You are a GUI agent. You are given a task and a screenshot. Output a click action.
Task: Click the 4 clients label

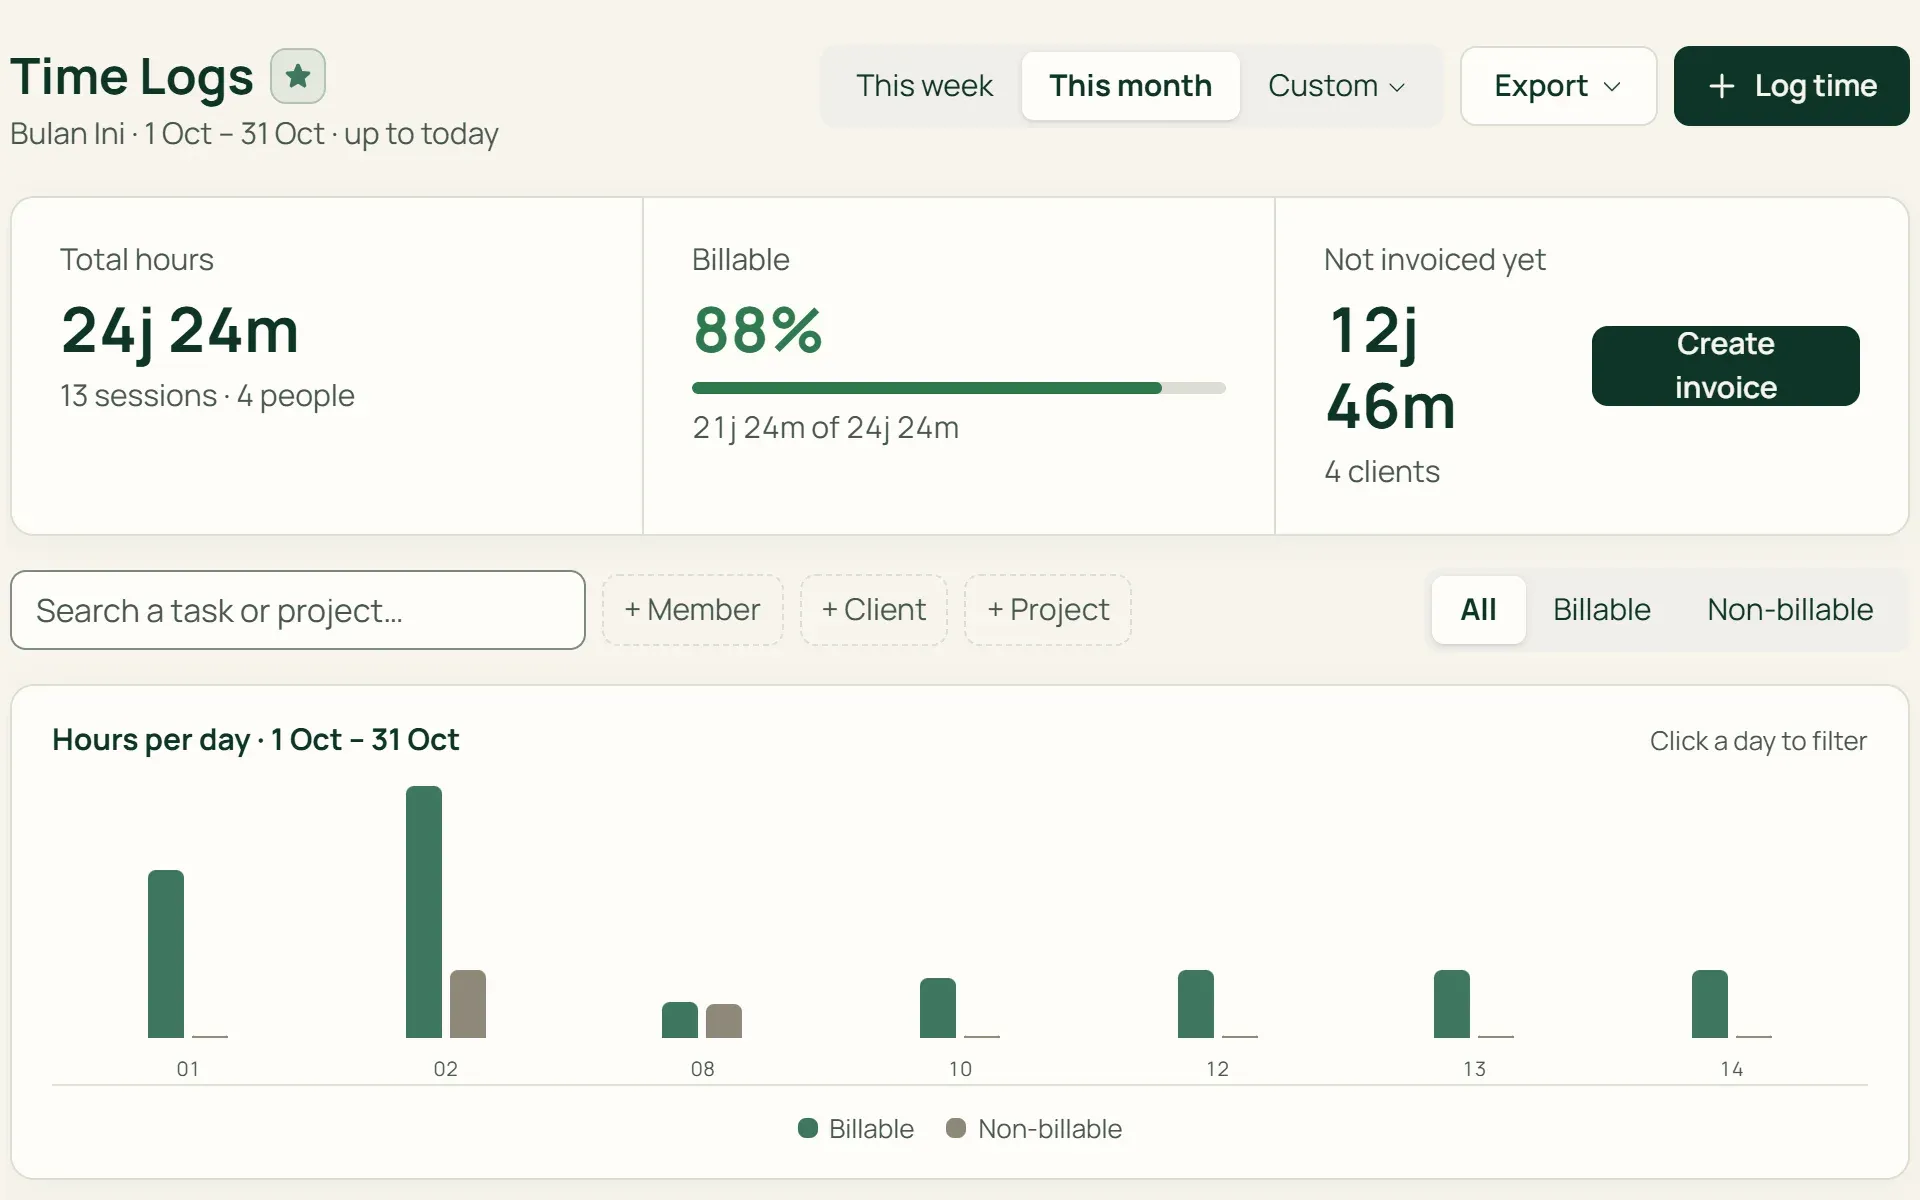[x=1382, y=472]
